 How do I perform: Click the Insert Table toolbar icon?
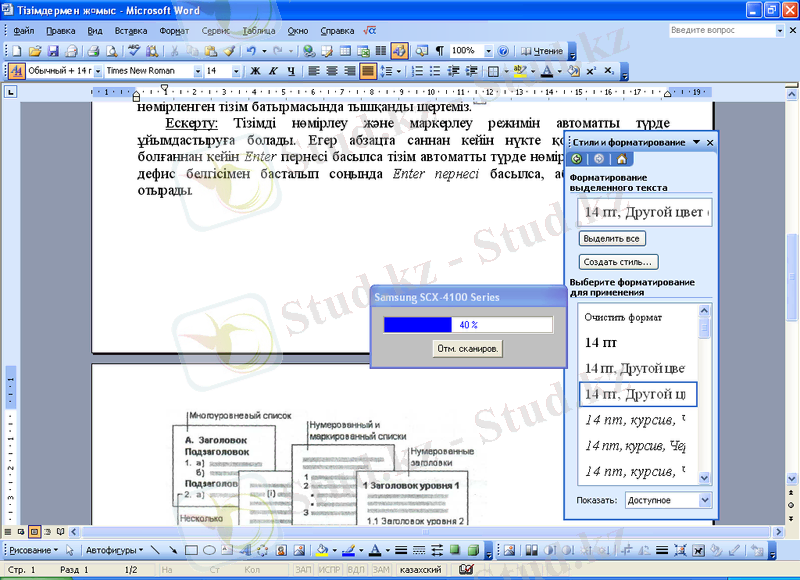pos(344,49)
